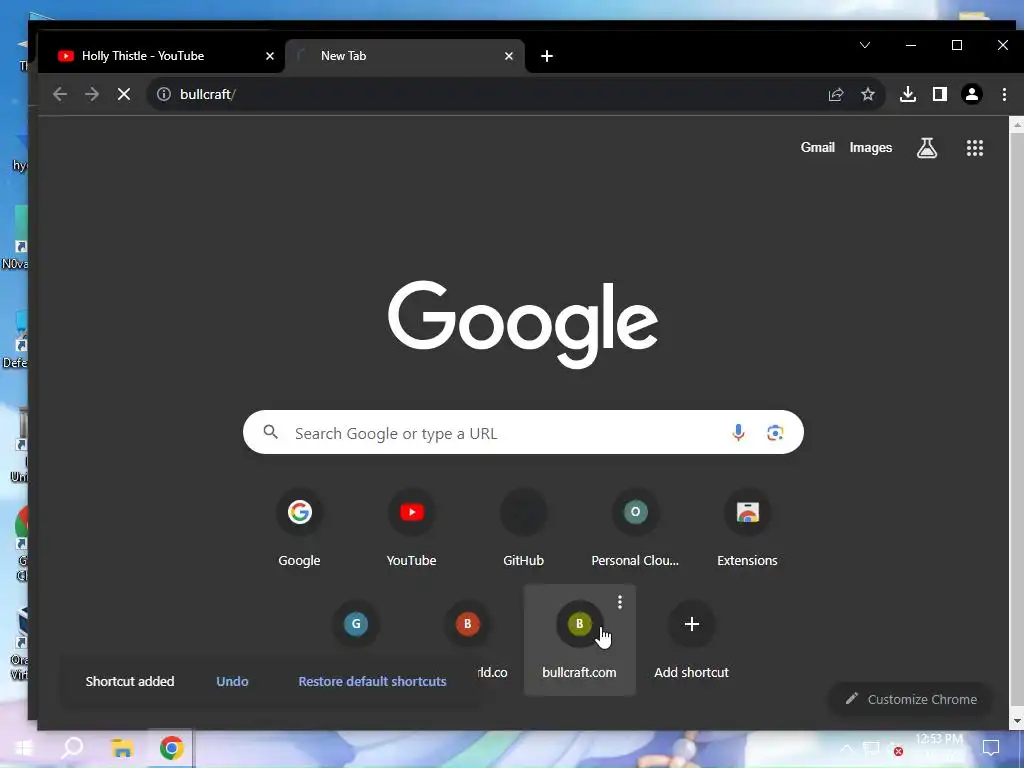This screenshot has height=768, width=1024.
Task: Open the tab search chevron dropdown
Action: pos(865,45)
